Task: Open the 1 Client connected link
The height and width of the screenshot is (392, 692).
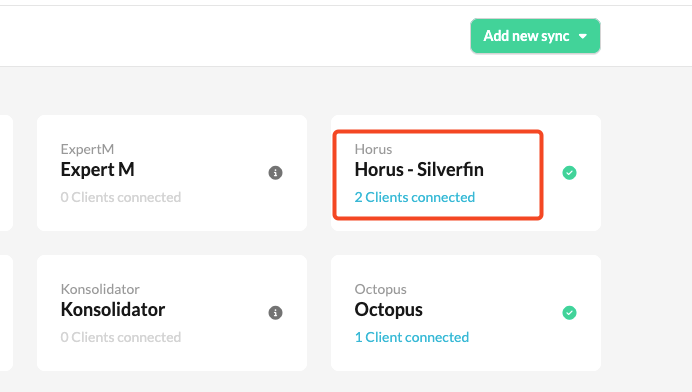Action: [x=412, y=337]
